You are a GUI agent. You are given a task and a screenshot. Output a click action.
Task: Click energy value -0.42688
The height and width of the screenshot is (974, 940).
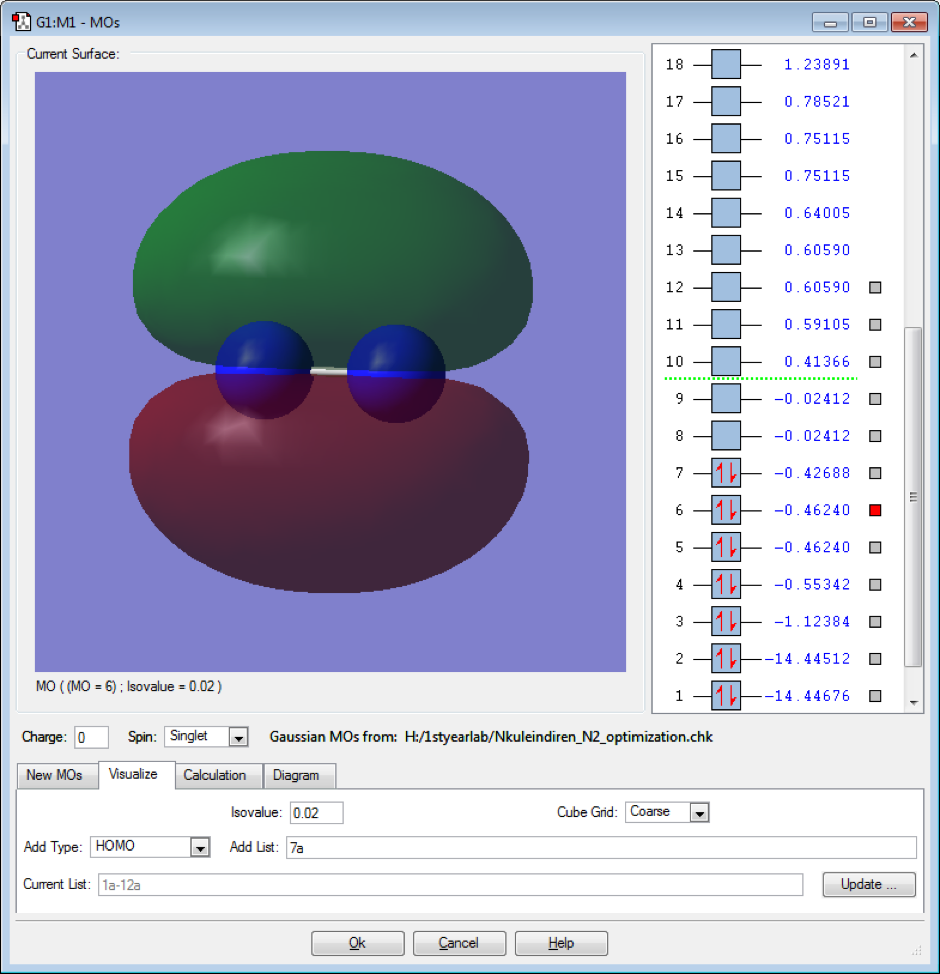tap(812, 473)
